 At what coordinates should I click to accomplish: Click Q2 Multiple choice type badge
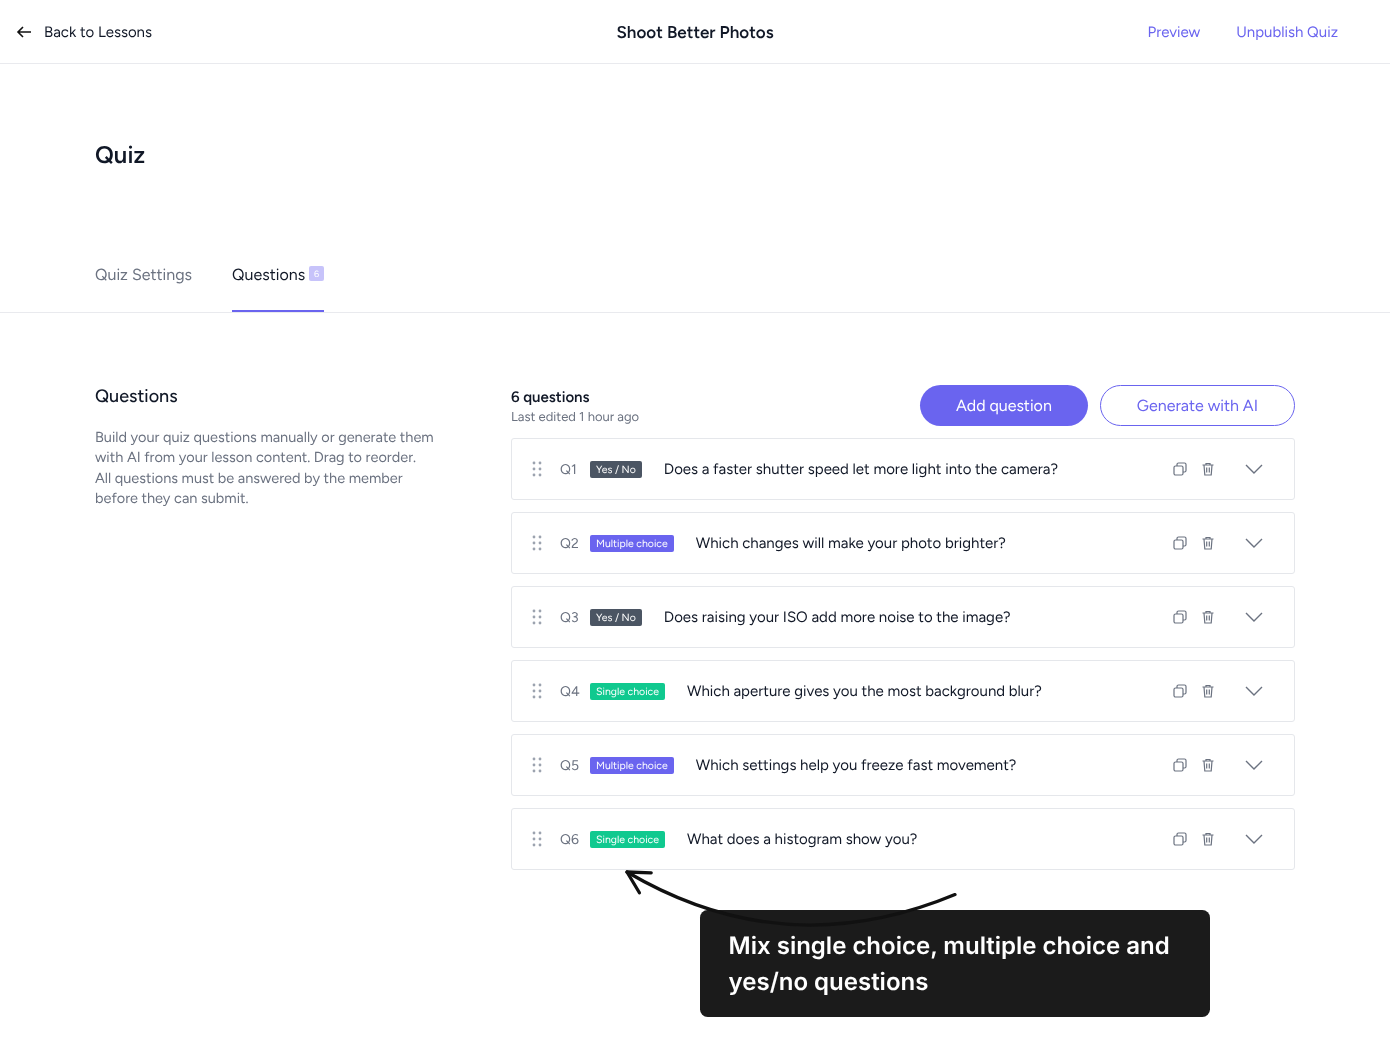point(632,543)
